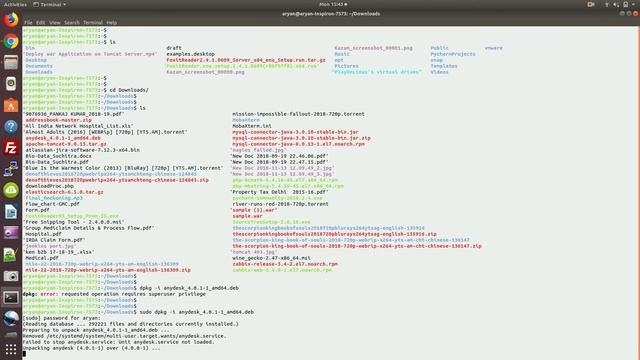The width and height of the screenshot is (640, 360).
Task: Launch Google Chrome from the dock
Action: pos(11,41)
